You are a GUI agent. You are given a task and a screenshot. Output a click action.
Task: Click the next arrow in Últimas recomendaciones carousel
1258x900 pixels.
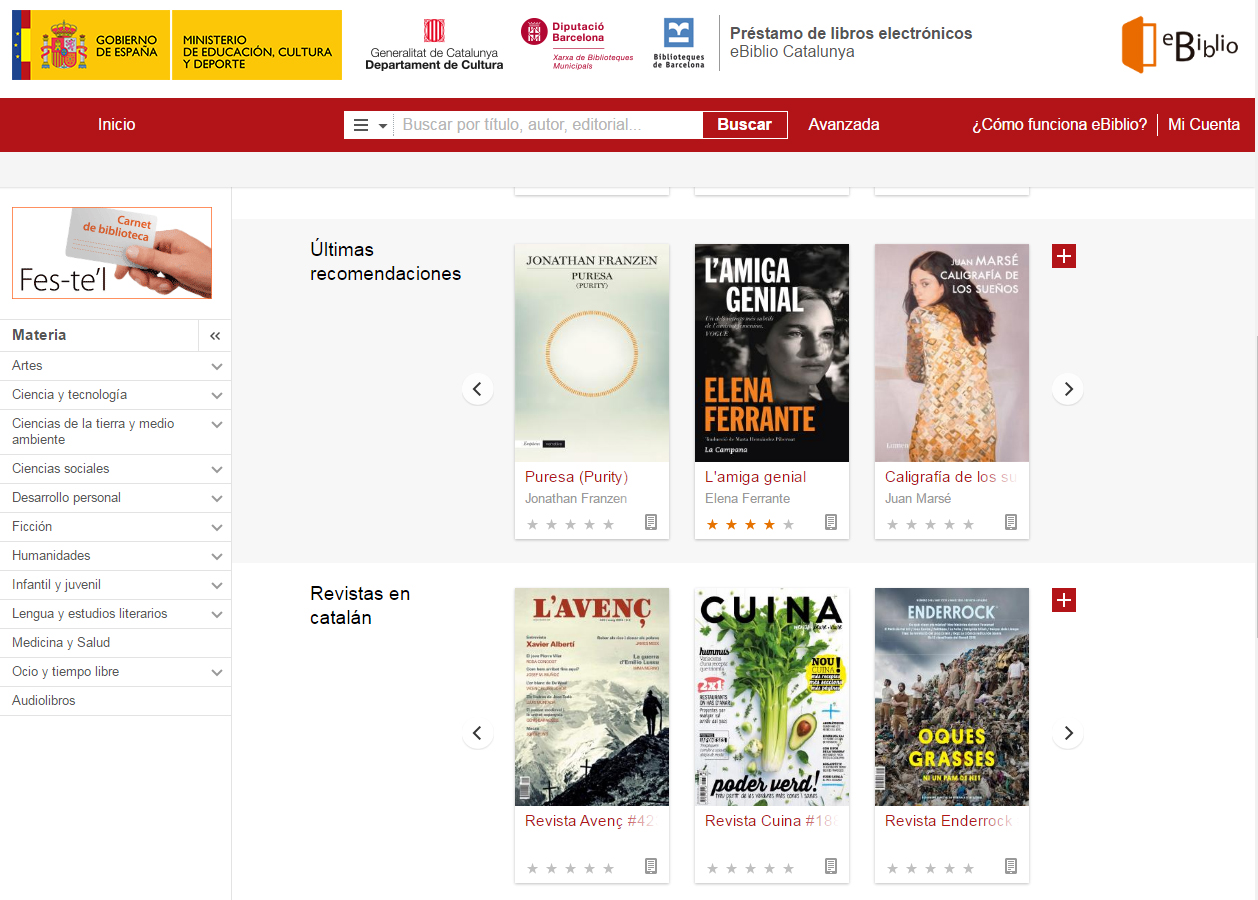point(1068,389)
